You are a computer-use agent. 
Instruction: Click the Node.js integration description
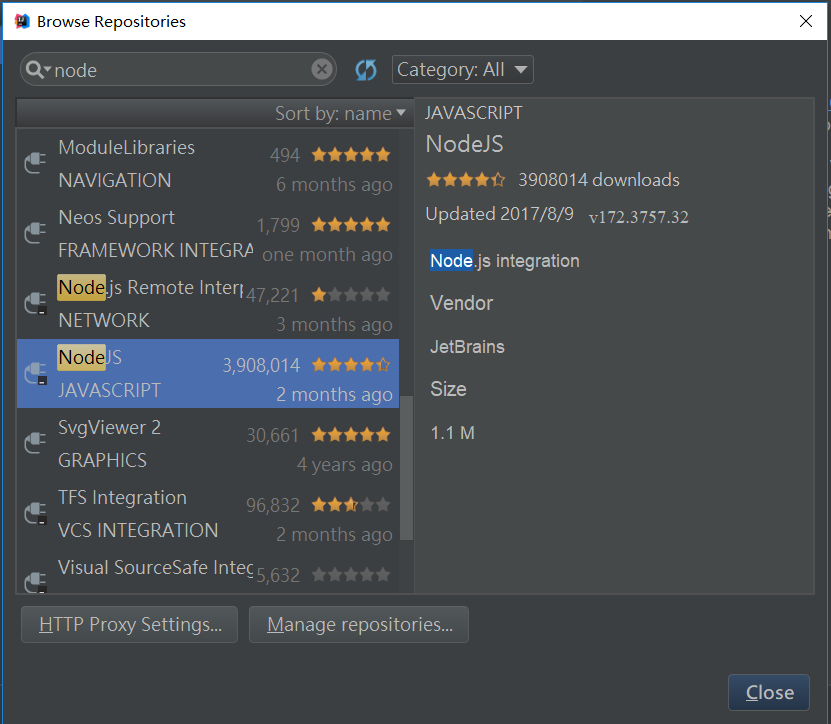(505, 261)
